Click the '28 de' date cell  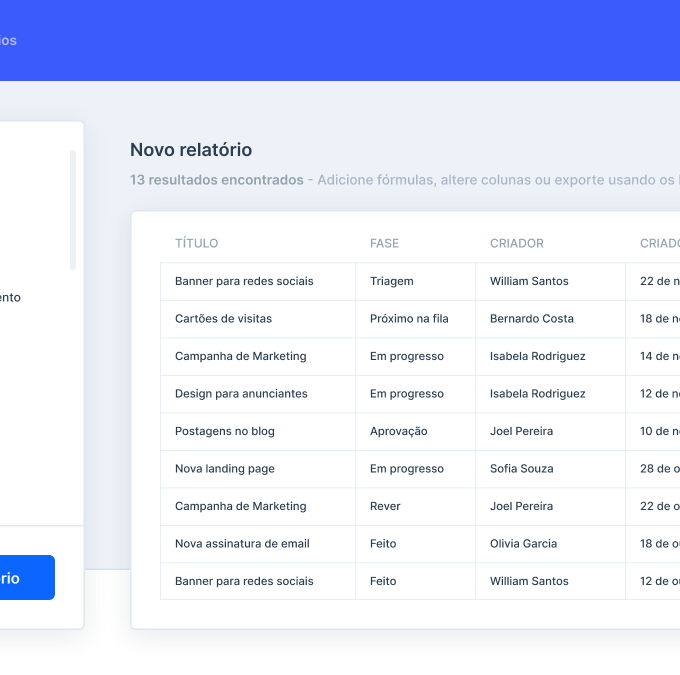653,469
